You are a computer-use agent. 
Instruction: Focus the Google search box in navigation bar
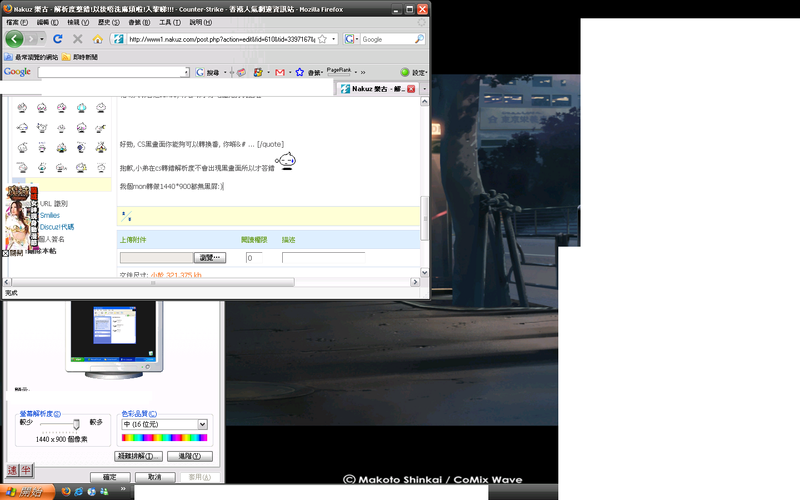click(x=387, y=39)
